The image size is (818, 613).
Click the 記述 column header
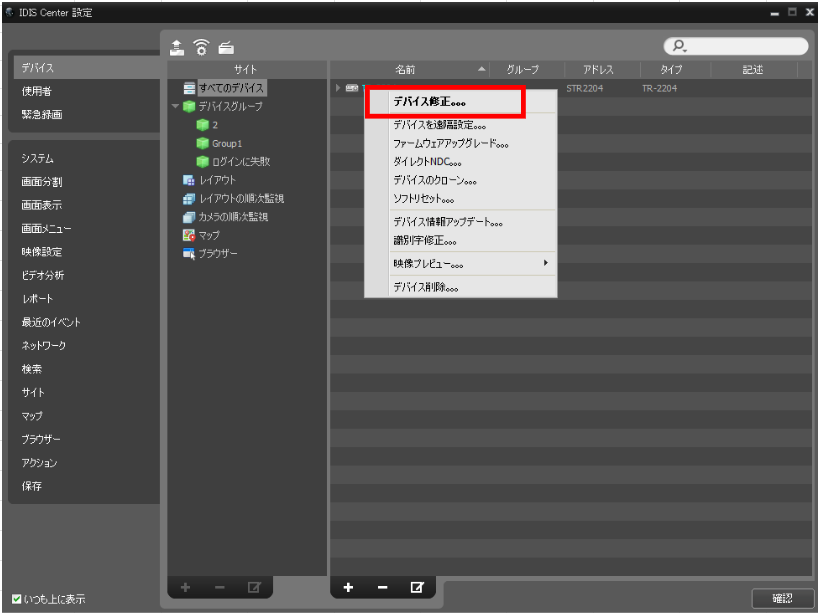(754, 69)
